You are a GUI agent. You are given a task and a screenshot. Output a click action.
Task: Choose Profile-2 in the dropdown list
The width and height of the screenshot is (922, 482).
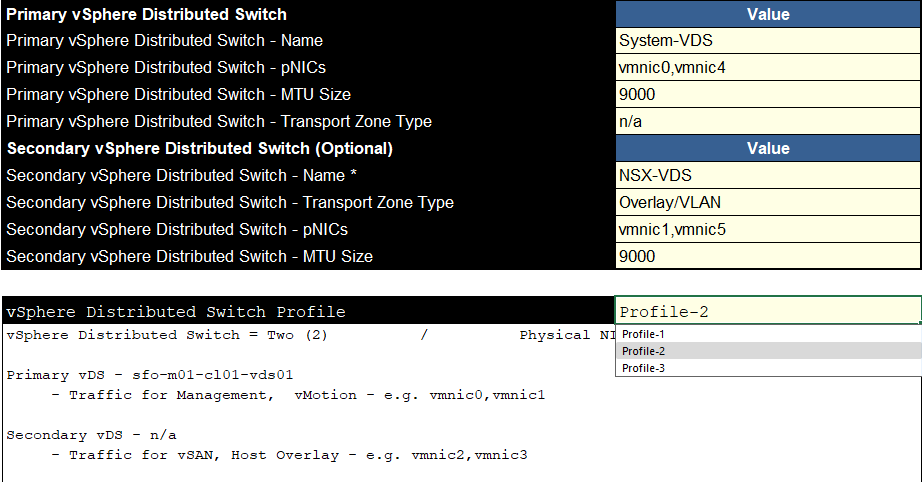[768, 351]
